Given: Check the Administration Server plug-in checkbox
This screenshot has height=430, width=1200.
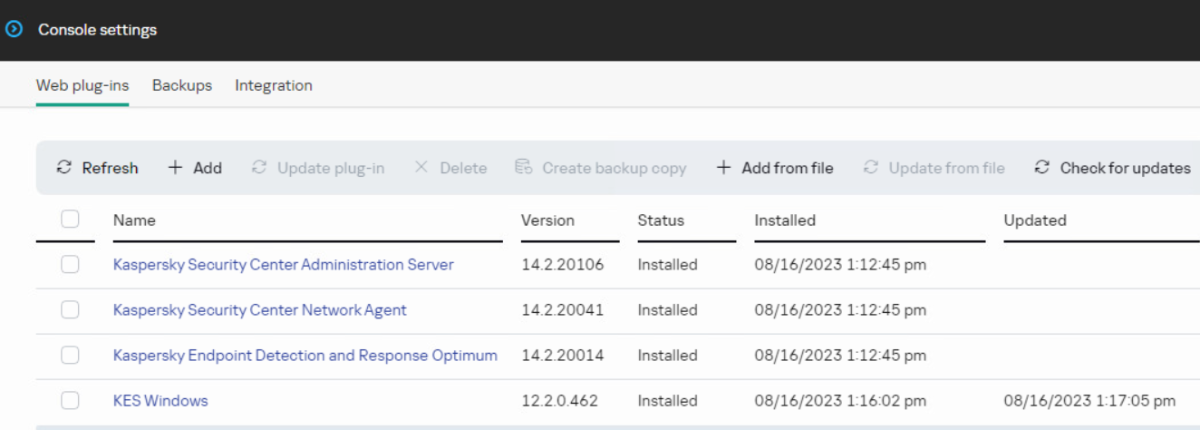Looking at the screenshot, I should click(x=70, y=265).
